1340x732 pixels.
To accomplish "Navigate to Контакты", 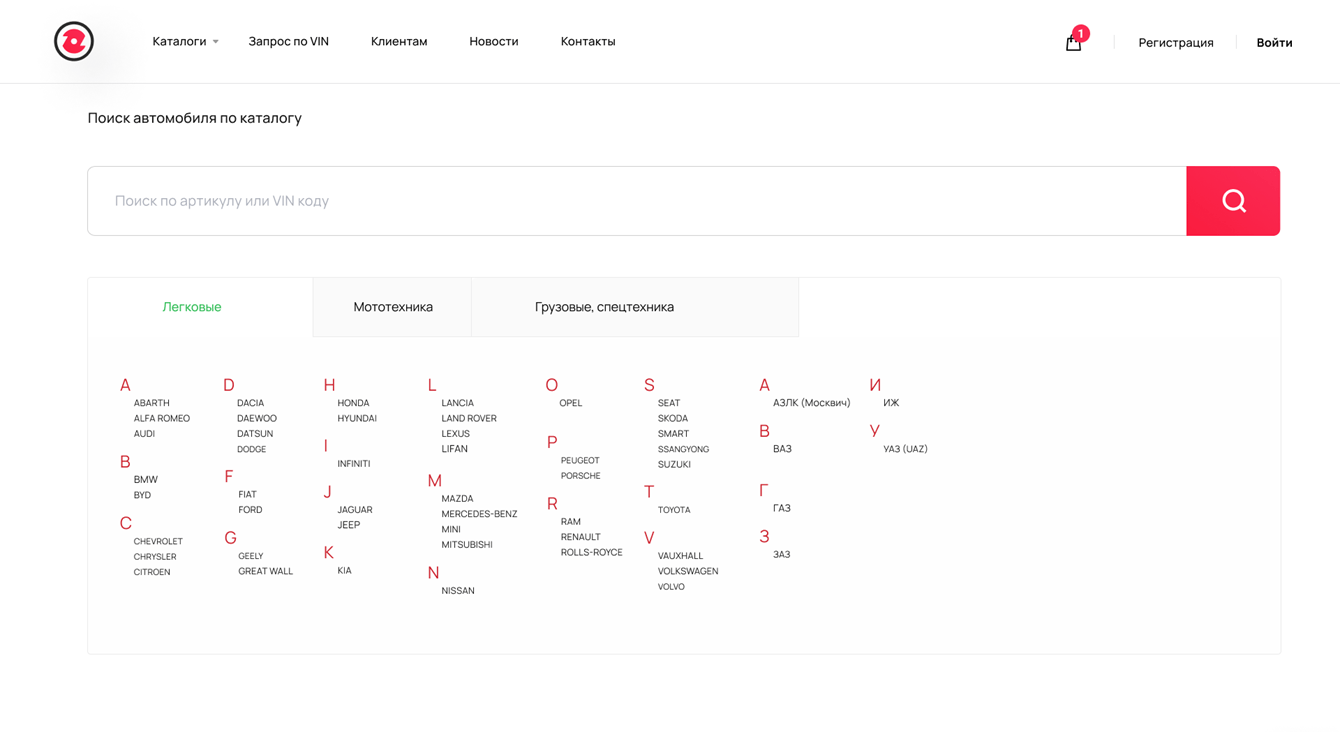I will click(x=588, y=41).
